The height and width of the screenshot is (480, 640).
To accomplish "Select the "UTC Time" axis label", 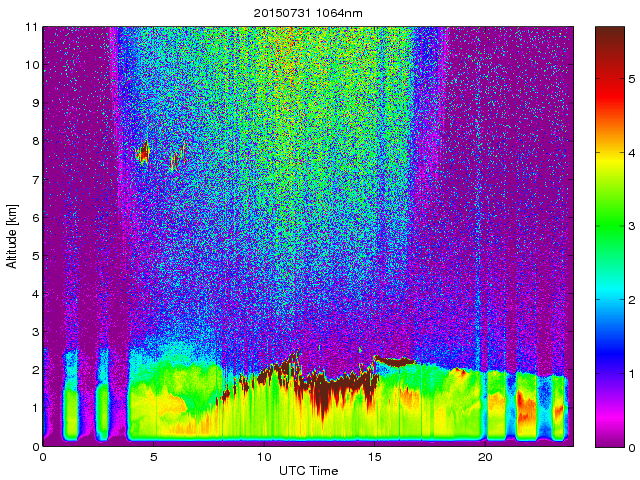I will [309, 471].
